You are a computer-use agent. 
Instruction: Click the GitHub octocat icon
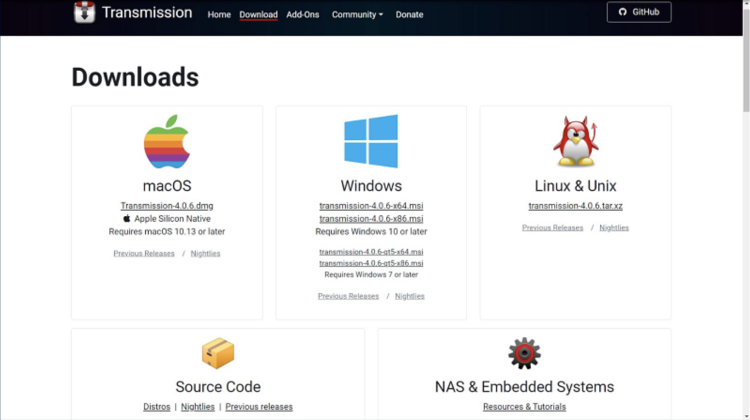click(x=622, y=12)
